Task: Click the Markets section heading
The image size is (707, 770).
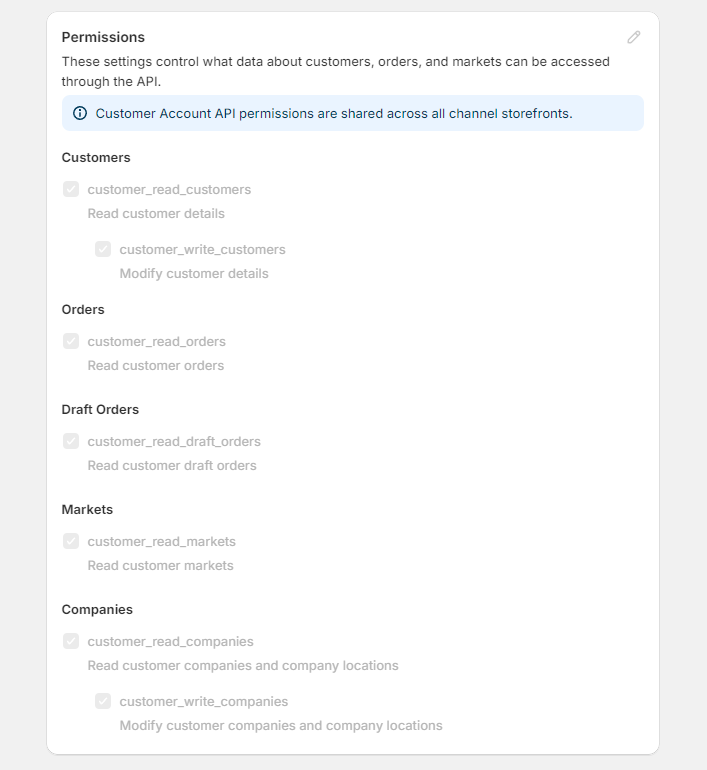Action: 87,509
